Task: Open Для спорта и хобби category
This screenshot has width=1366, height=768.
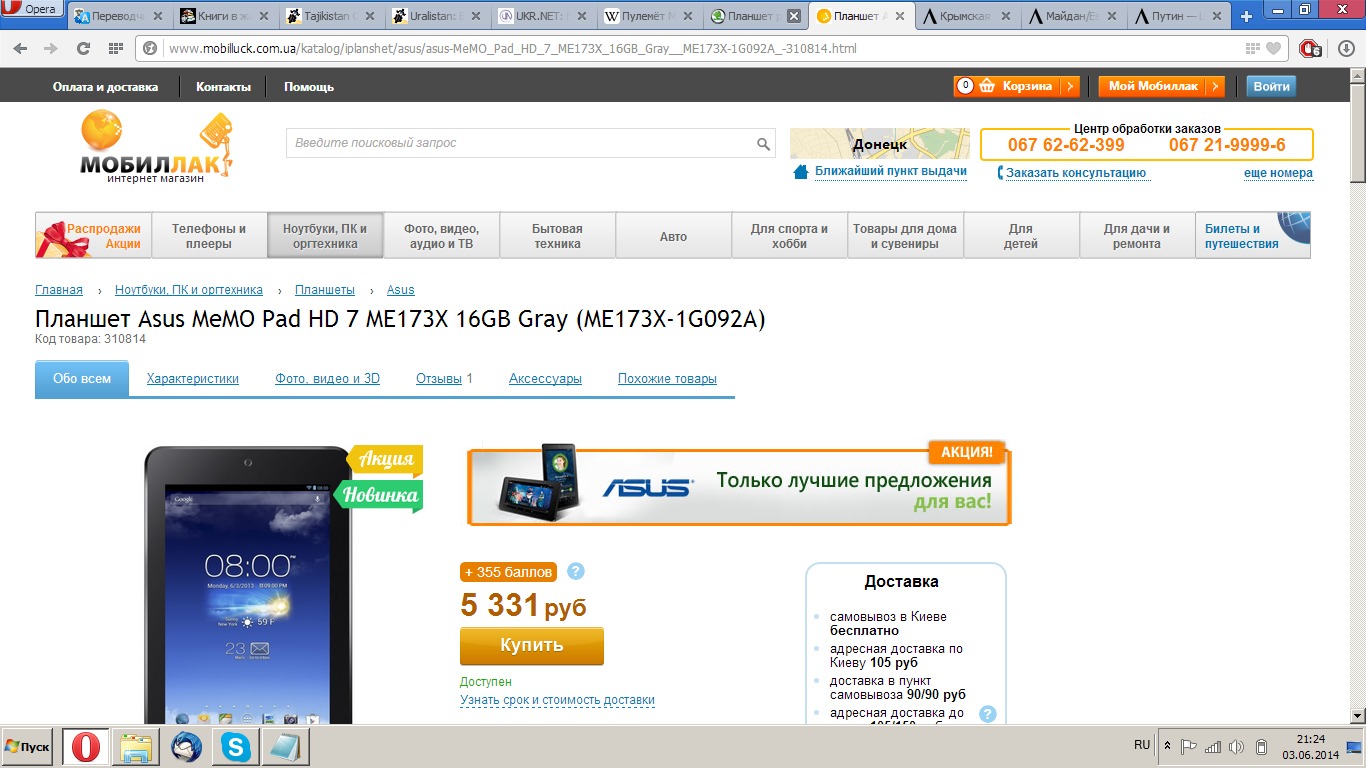Action: tap(789, 236)
